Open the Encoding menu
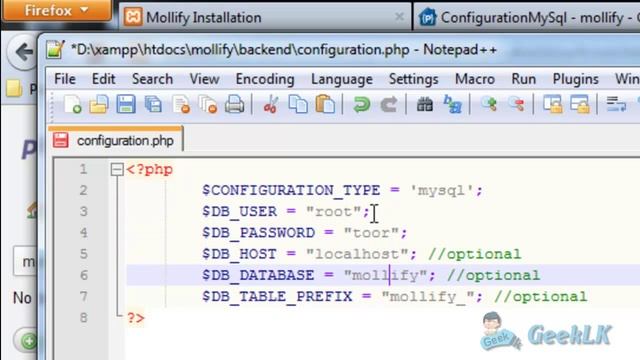Screen dimensions: 640x360 265,79
